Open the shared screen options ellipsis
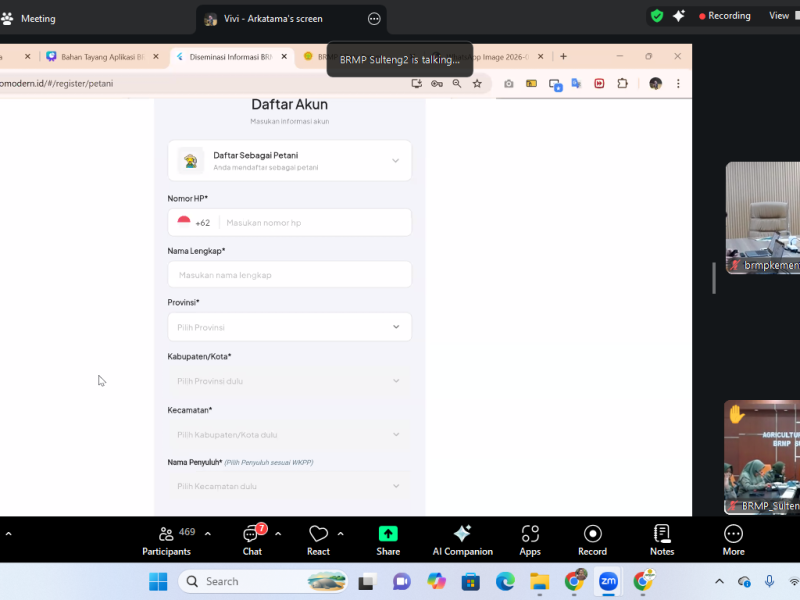The height and width of the screenshot is (600, 800). click(x=375, y=19)
